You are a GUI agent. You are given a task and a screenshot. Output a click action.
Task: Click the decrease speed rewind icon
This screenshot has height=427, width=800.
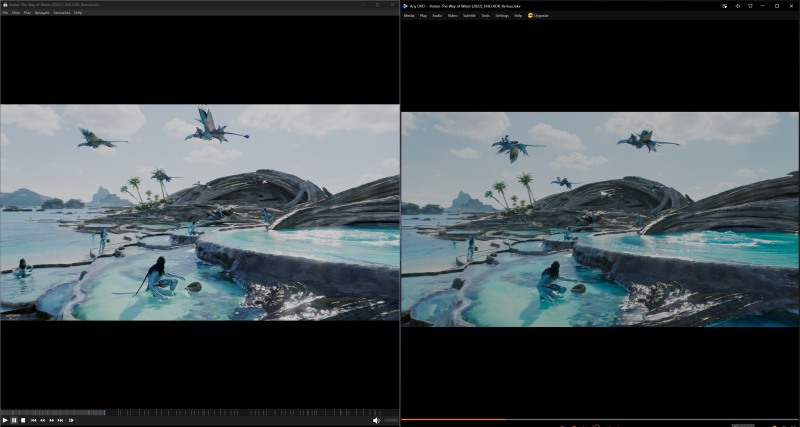42,421
